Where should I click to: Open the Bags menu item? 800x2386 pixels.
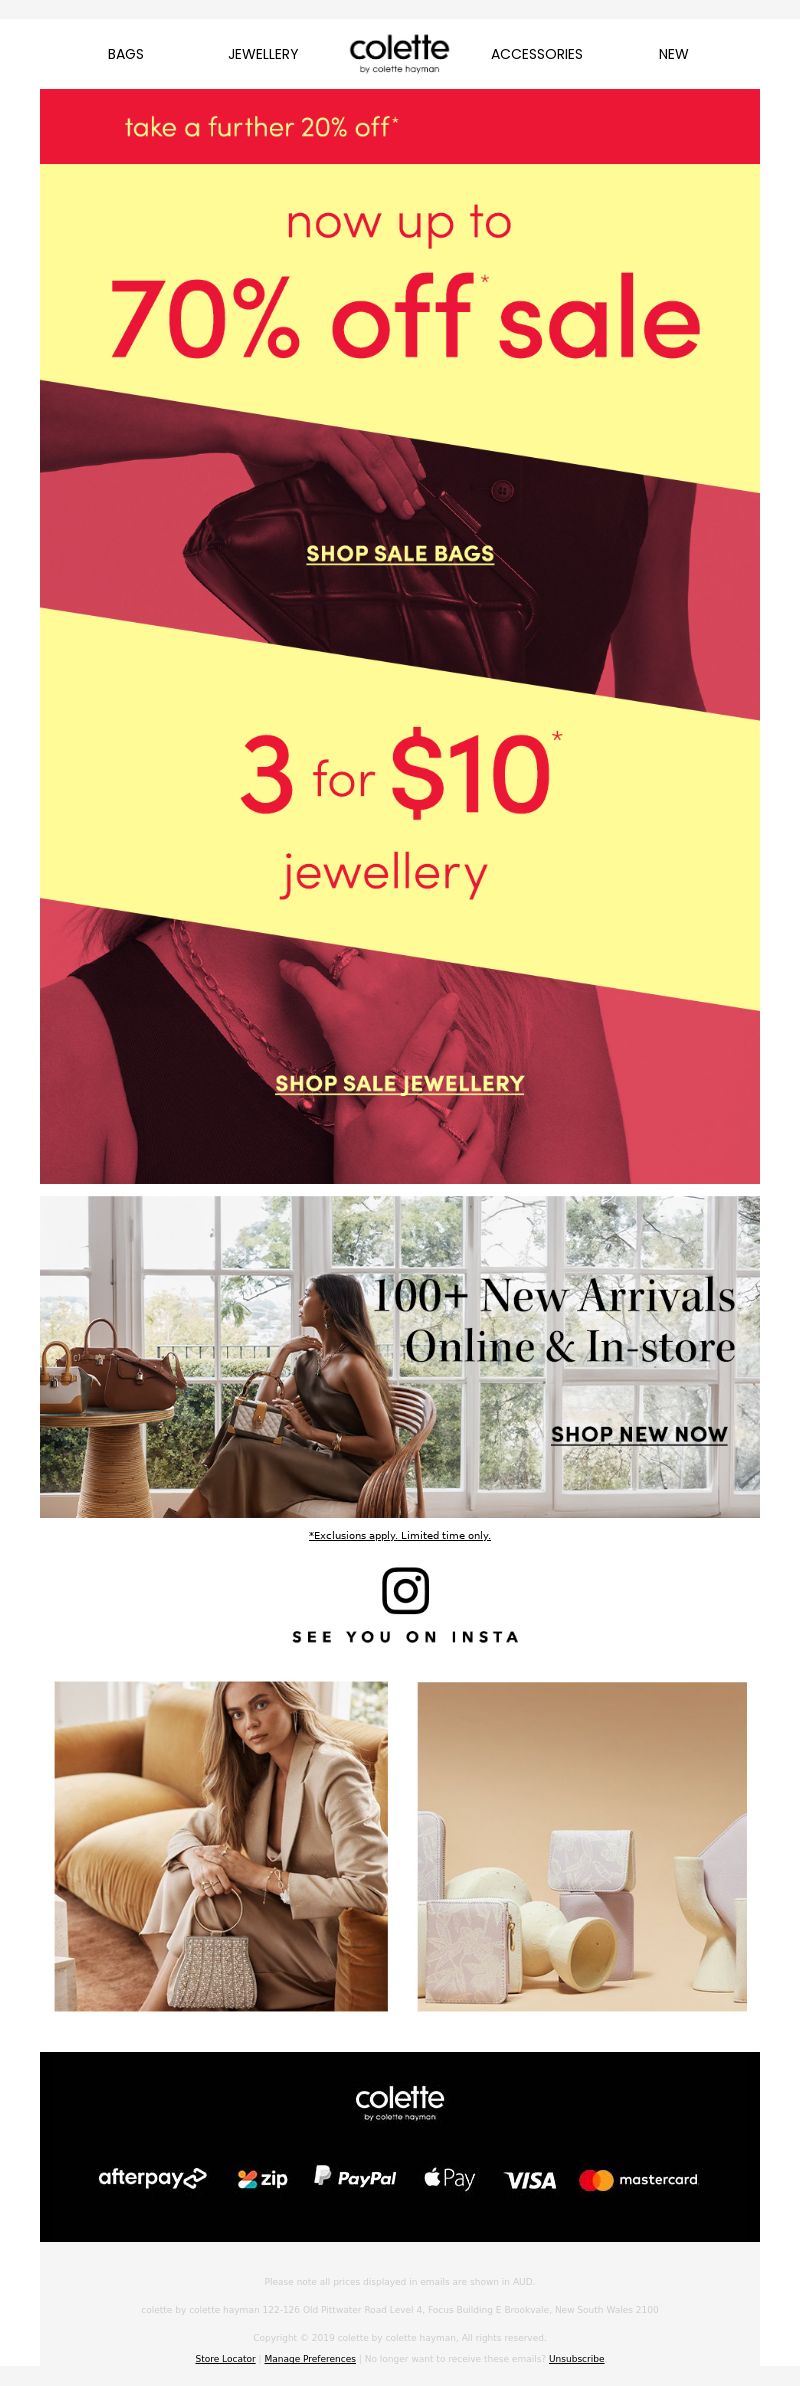click(x=126, y=54)
